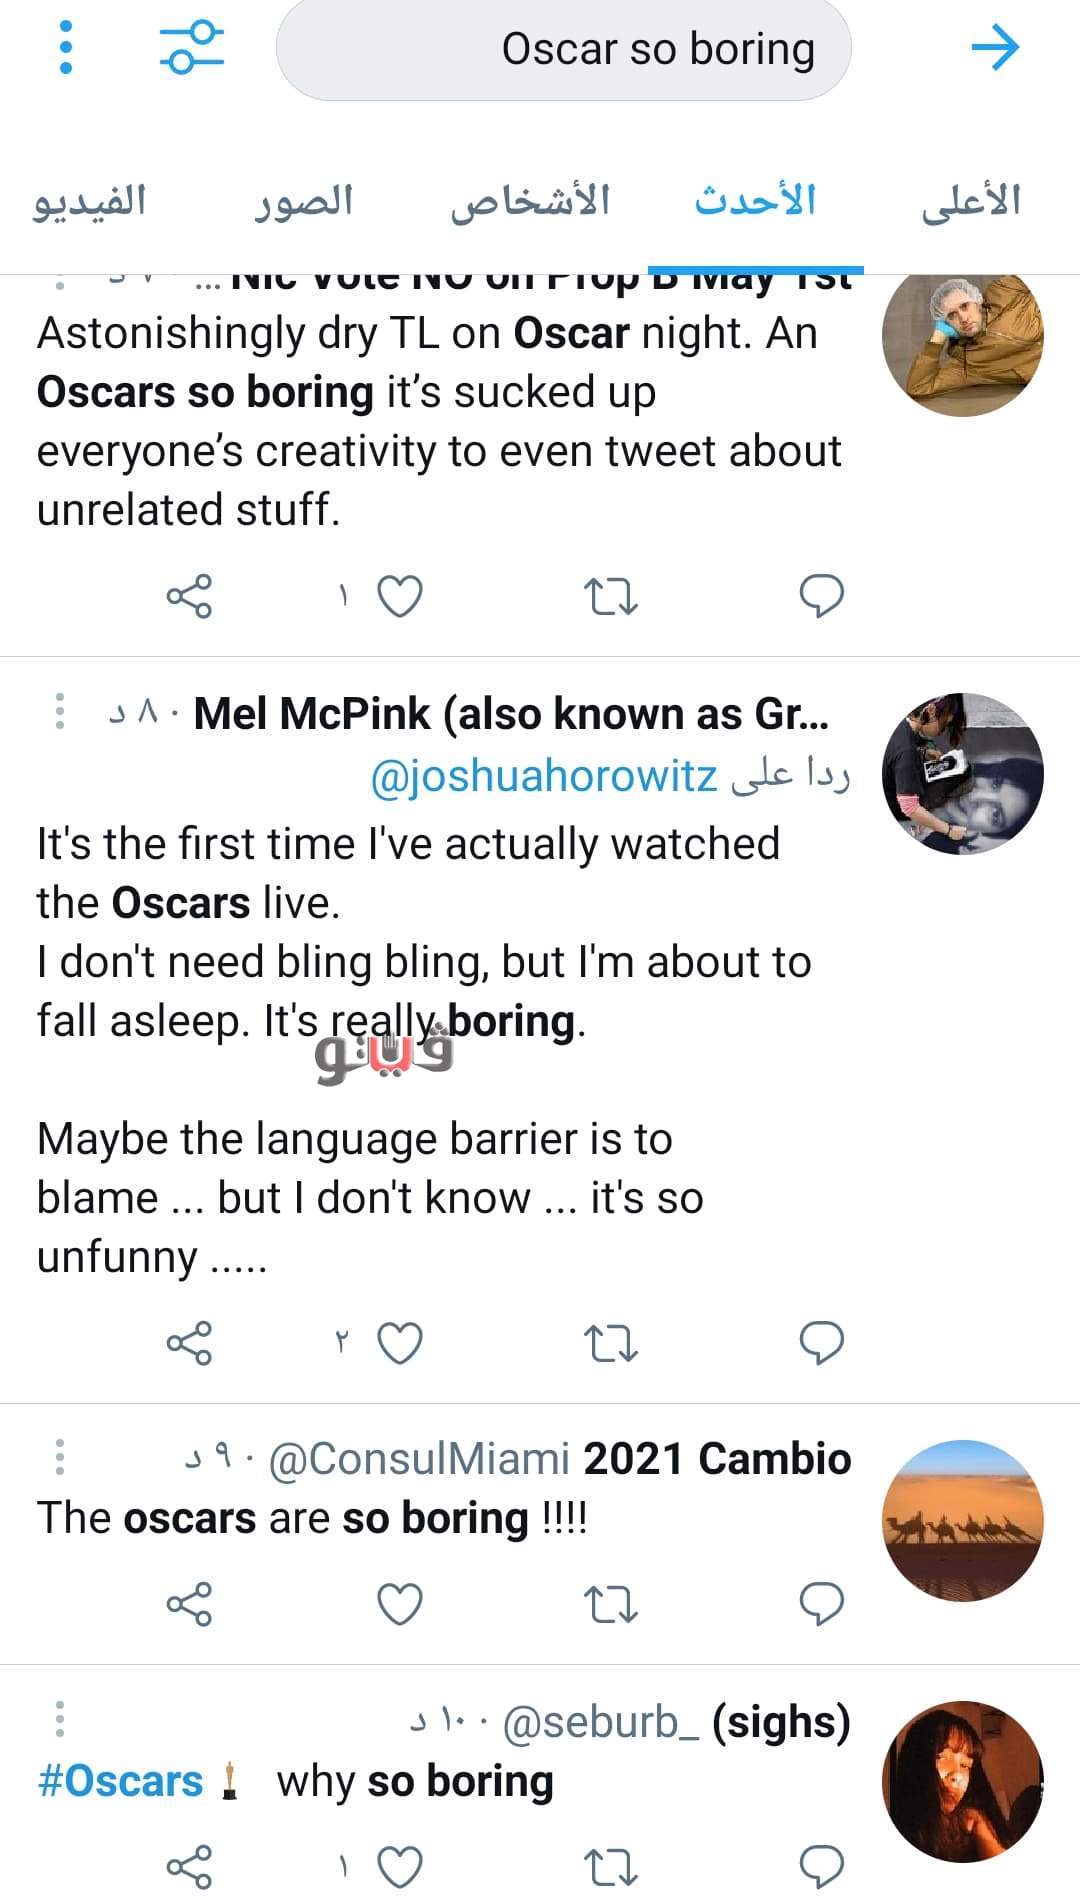Like the "Astonishingly dry TL" tweet

point(399,597)
